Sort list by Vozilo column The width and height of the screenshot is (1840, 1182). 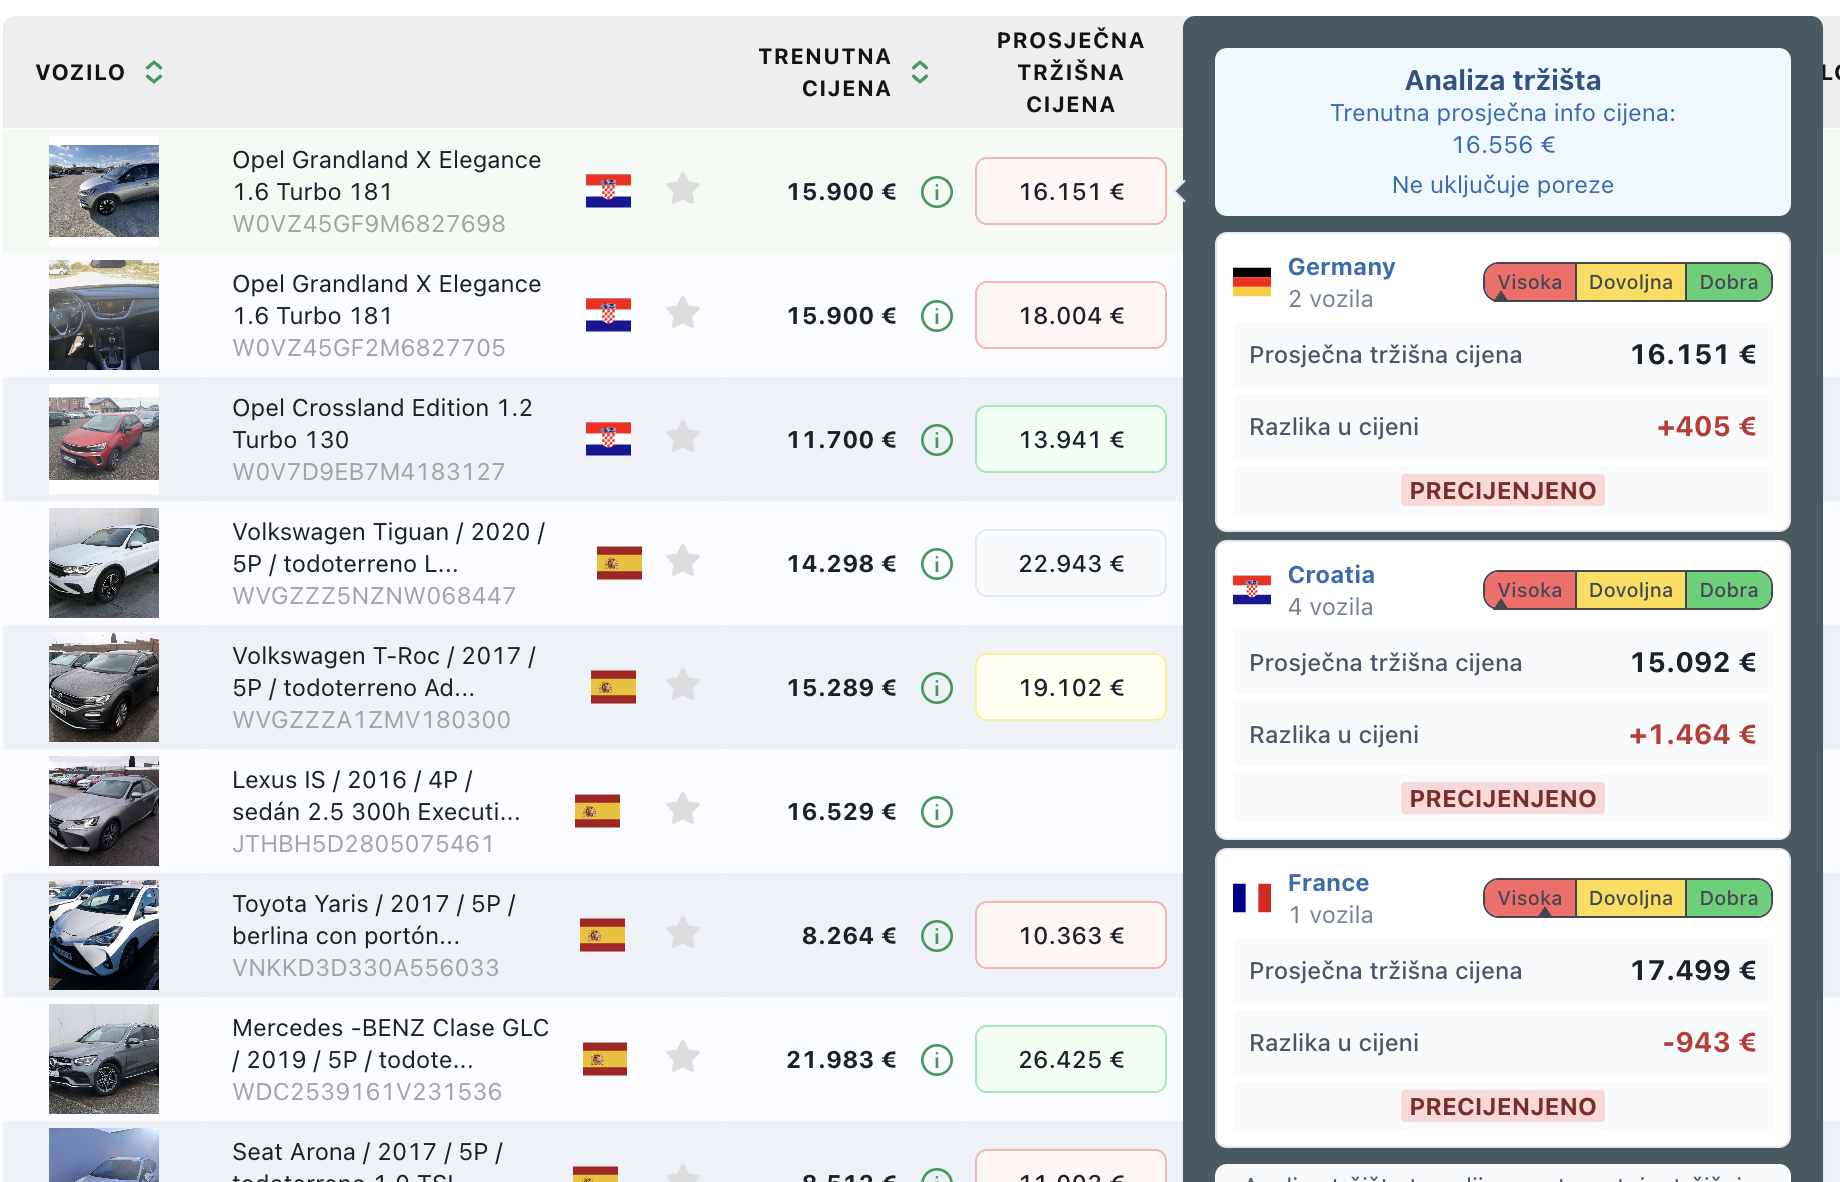[153, 72]
